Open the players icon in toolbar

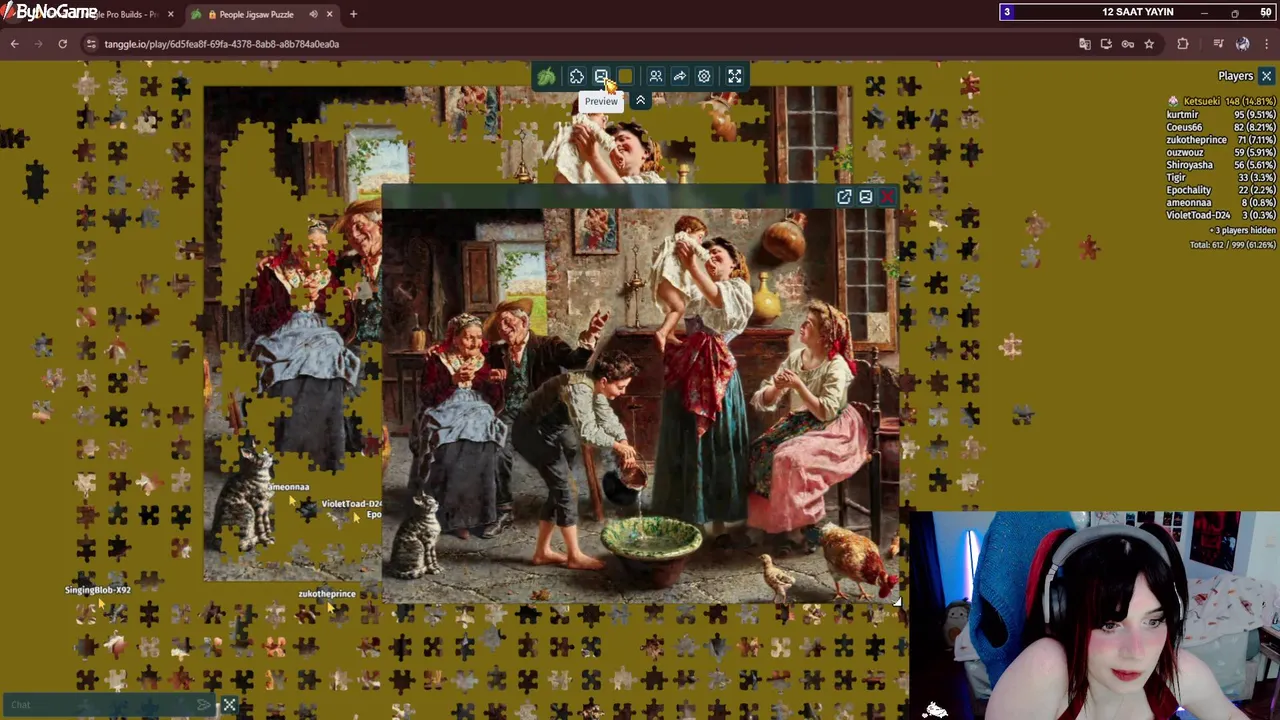656,76
